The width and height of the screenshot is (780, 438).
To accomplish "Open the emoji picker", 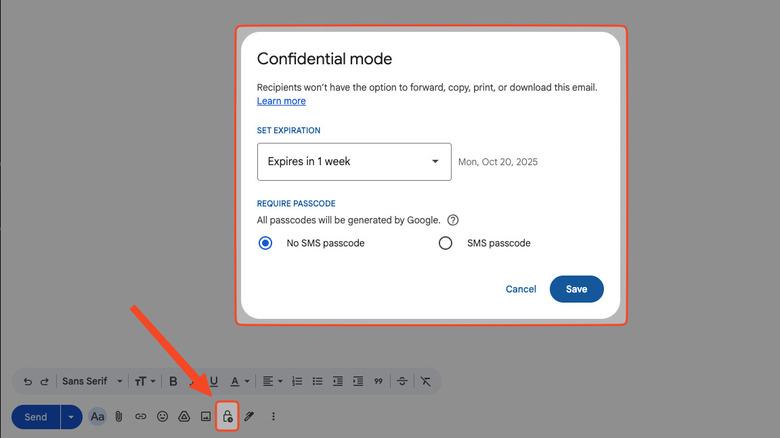I will pos(162,416).
